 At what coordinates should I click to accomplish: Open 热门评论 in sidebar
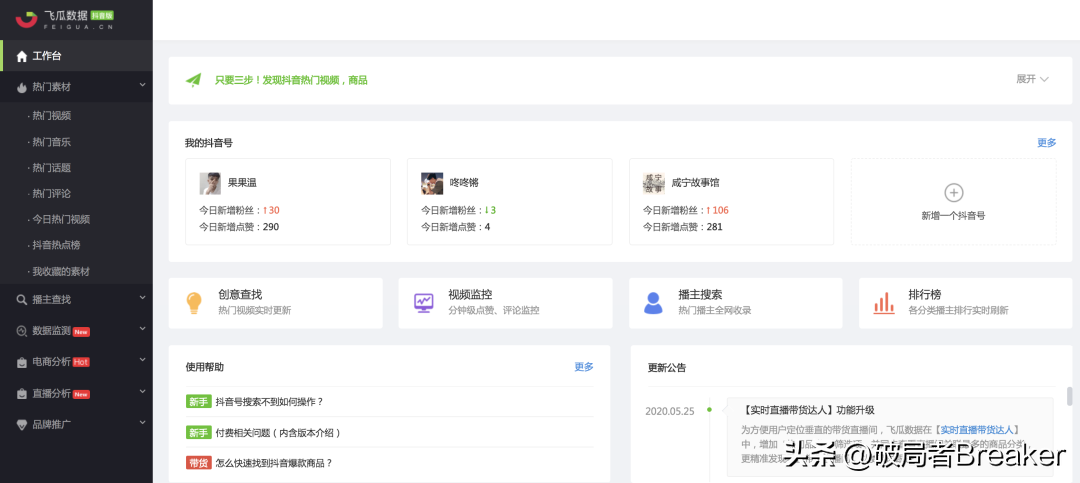coord(51,194)
